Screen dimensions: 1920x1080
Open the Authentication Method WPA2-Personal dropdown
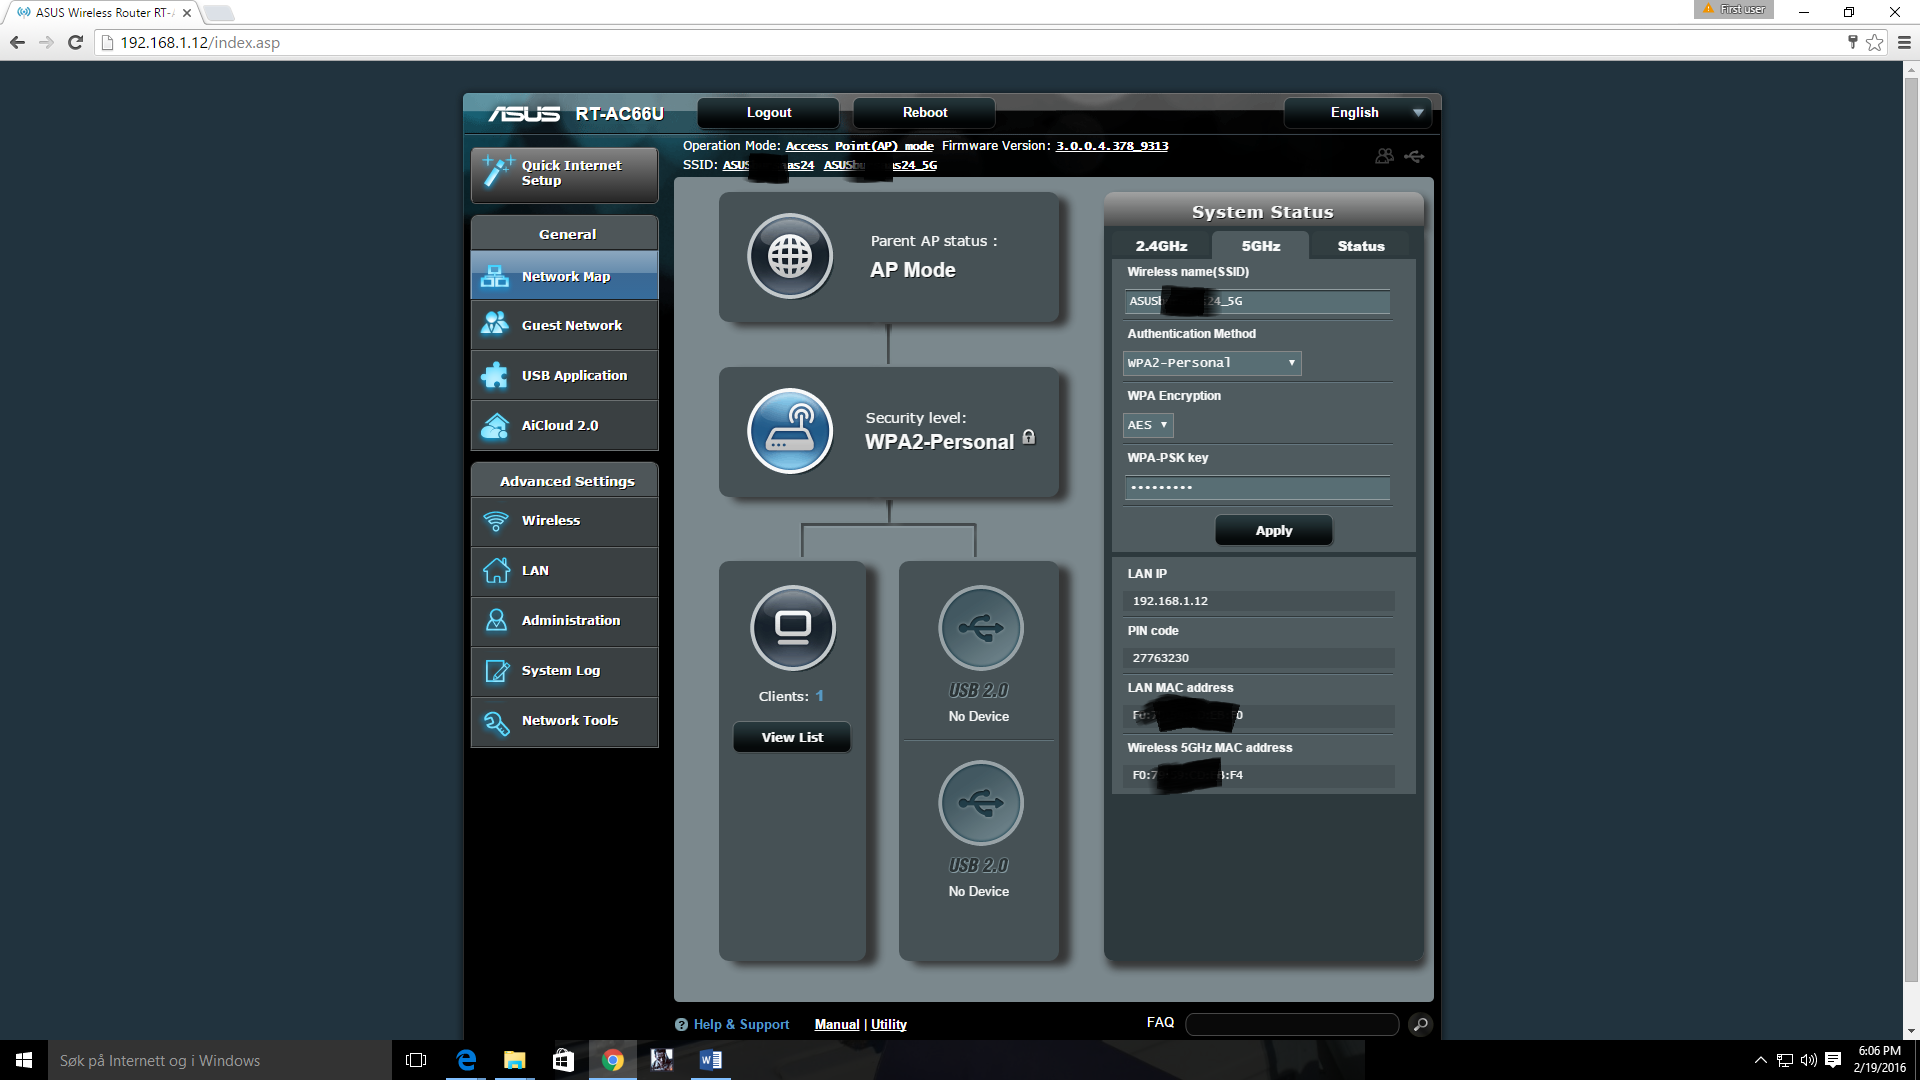point(1212,363)
